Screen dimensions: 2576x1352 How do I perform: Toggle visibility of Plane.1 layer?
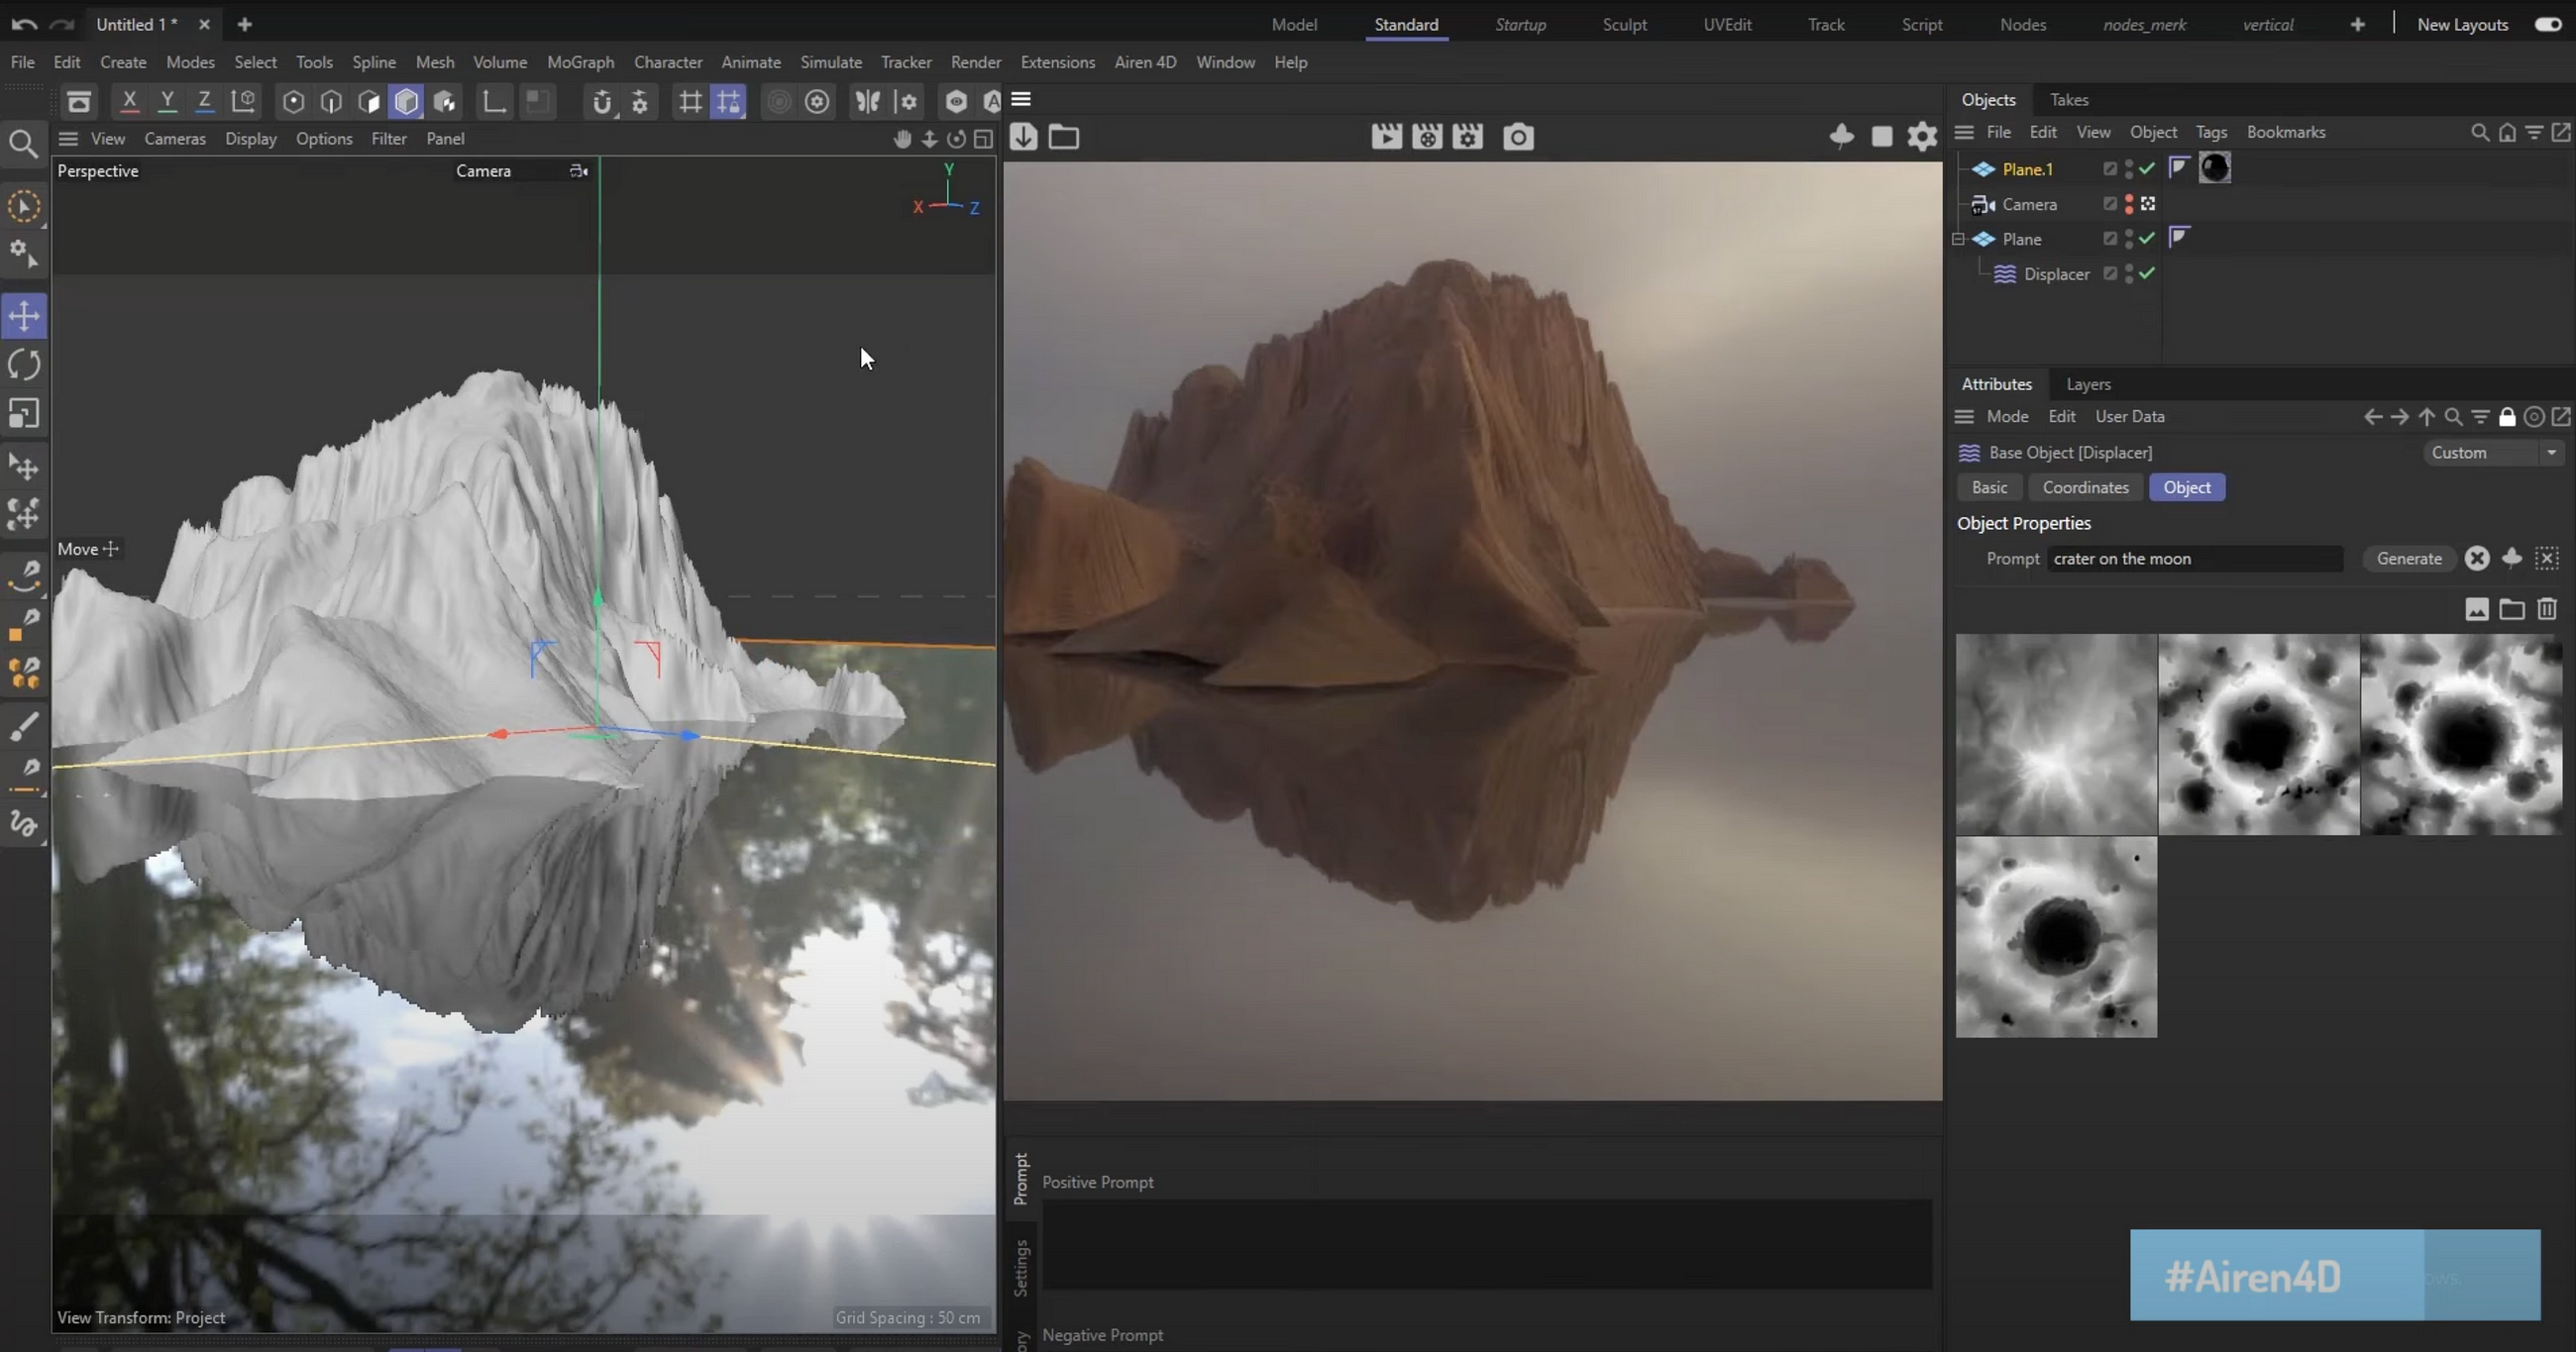(x=2126, y=166)
